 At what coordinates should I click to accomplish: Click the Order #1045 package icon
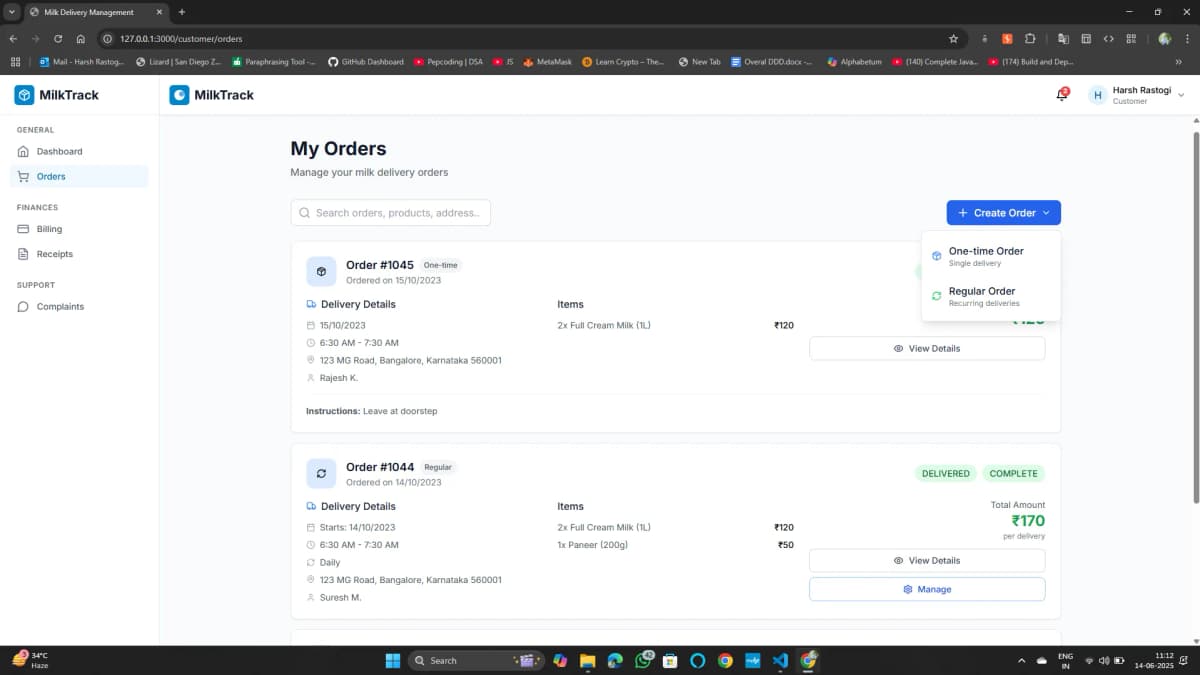(321, 271)
